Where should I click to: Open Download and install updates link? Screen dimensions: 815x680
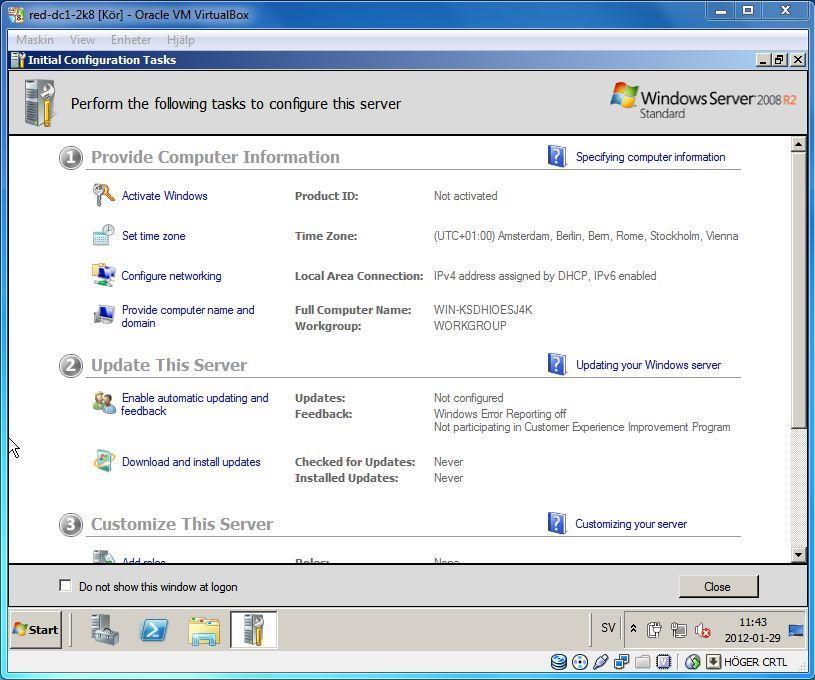coord(191,462)
